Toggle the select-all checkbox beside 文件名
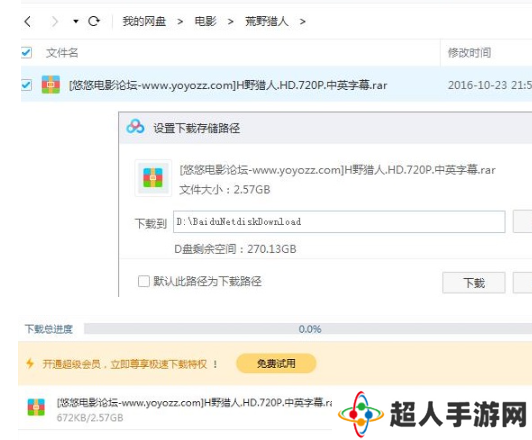Image resolution: width=532 pixels, height=440 pixels. pyautogui.click(x=26, y=53)
